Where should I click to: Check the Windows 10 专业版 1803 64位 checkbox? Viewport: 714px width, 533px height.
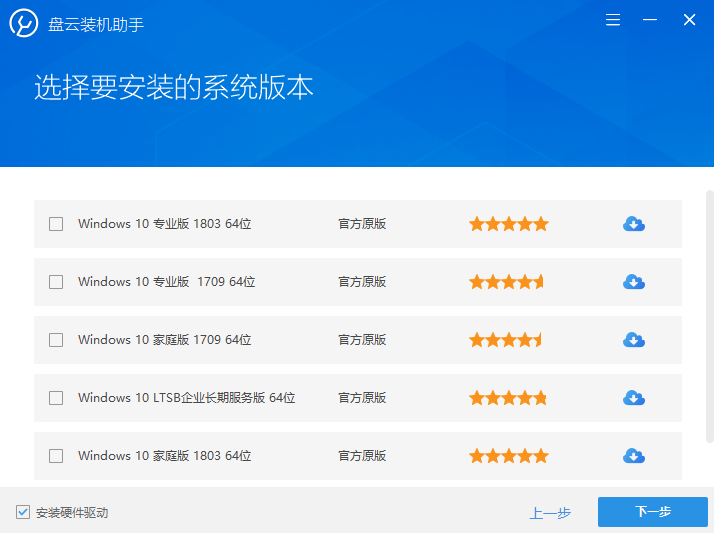[56, 224]
